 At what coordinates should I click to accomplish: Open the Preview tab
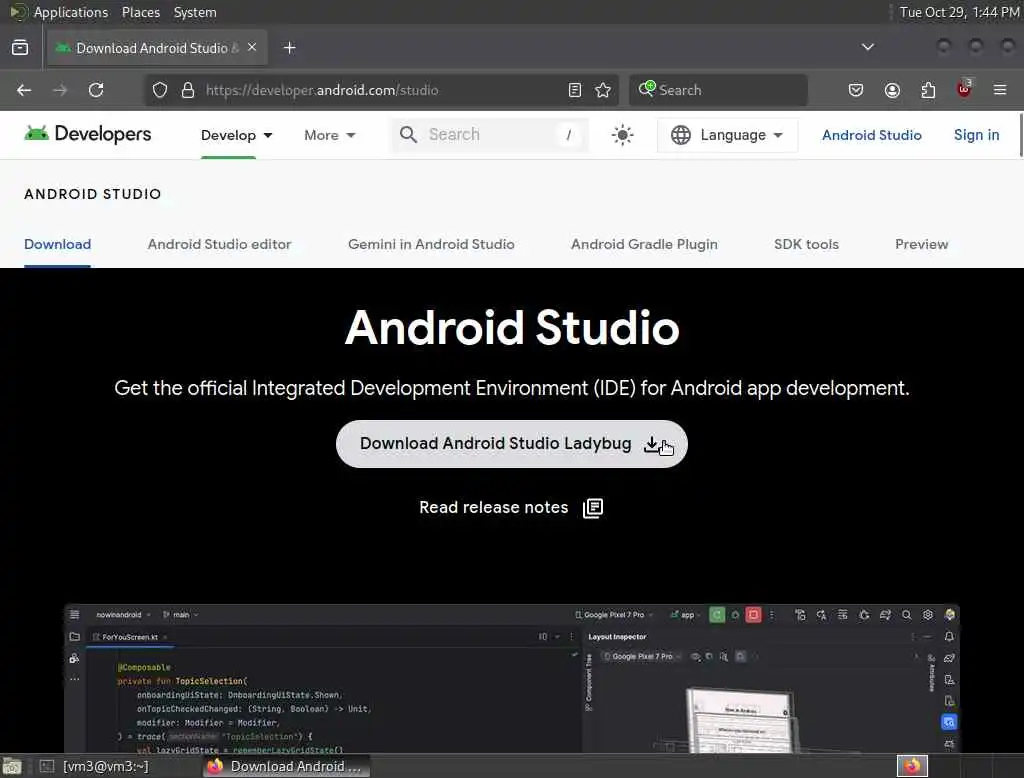click(x=921, y=244)
